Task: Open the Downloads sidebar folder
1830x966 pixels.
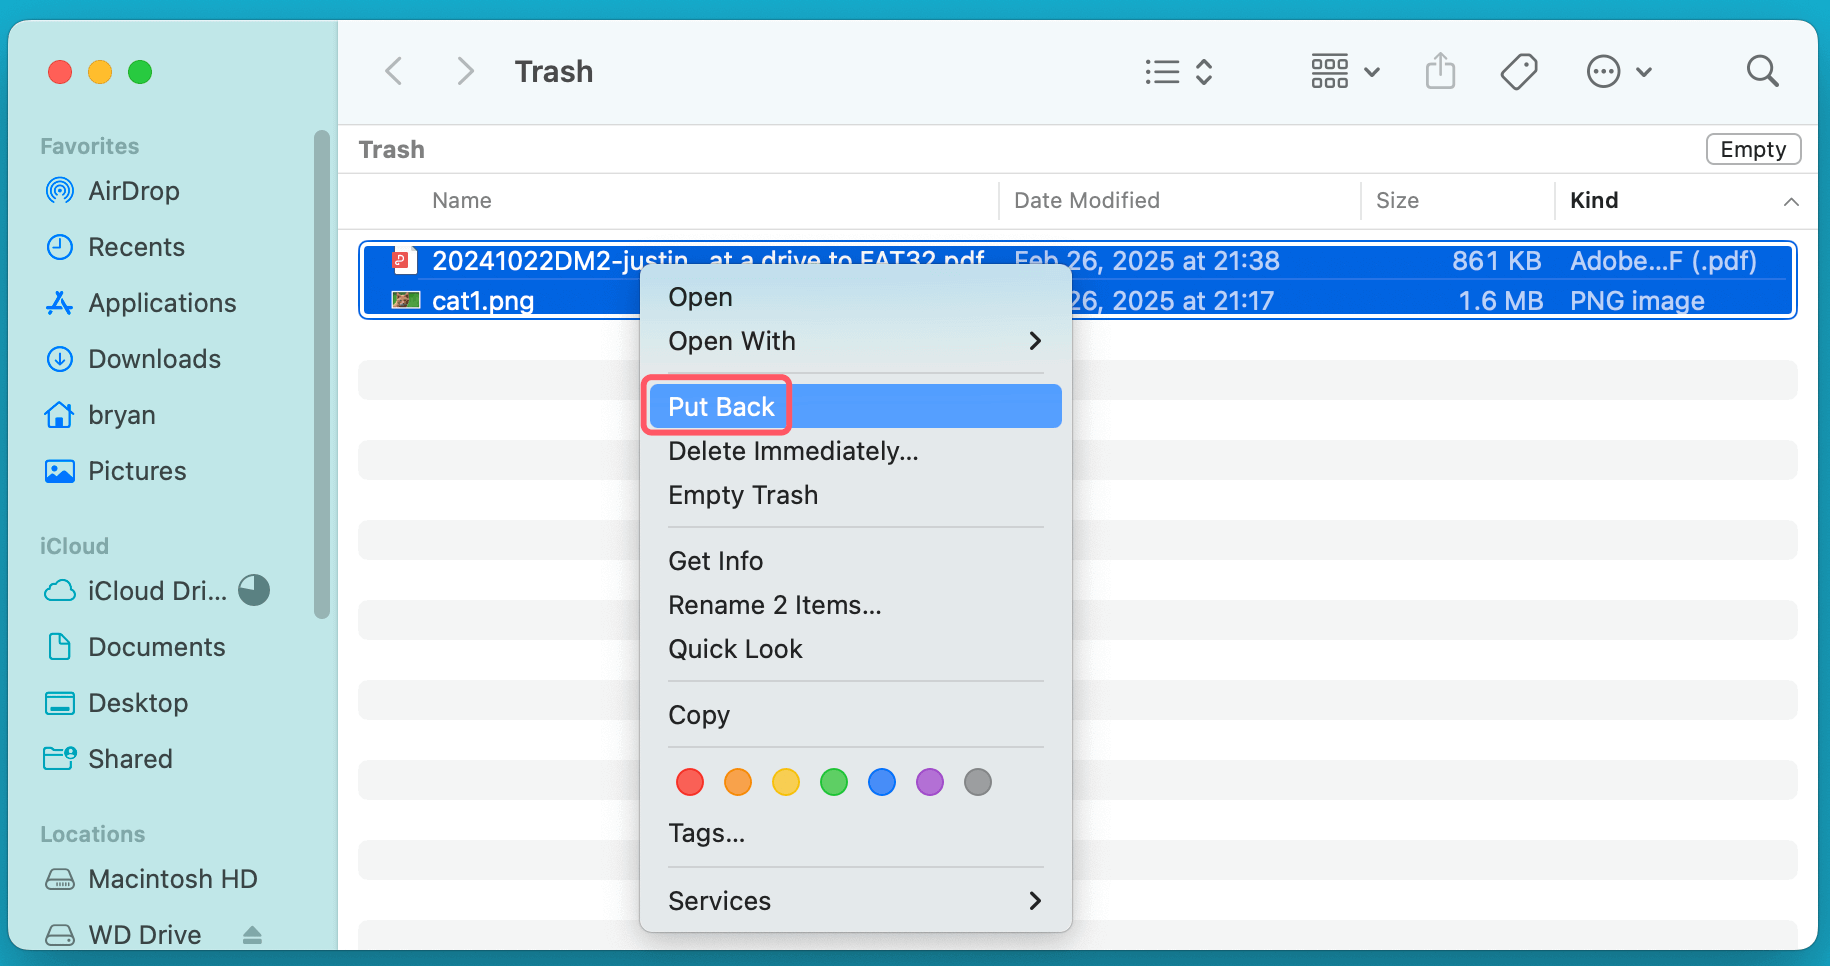Action: (154, 359)
